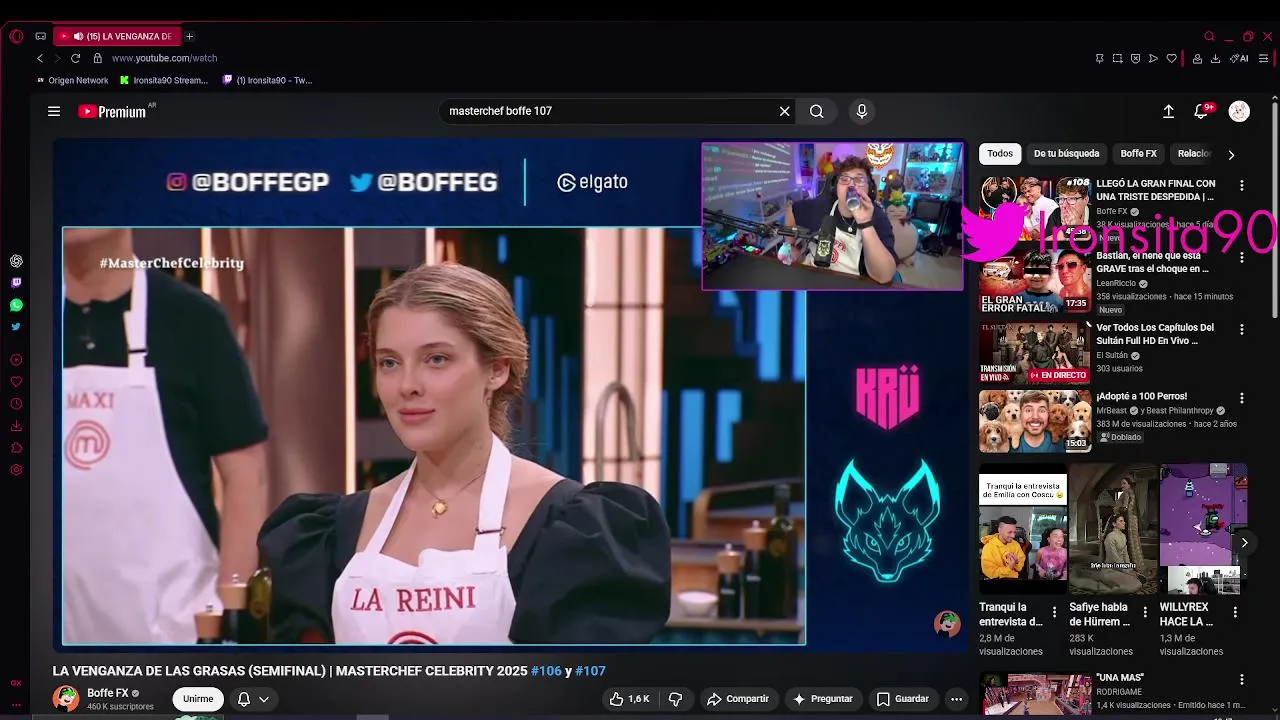Select De tu búsqueda filter chip

coord(1066,154)
